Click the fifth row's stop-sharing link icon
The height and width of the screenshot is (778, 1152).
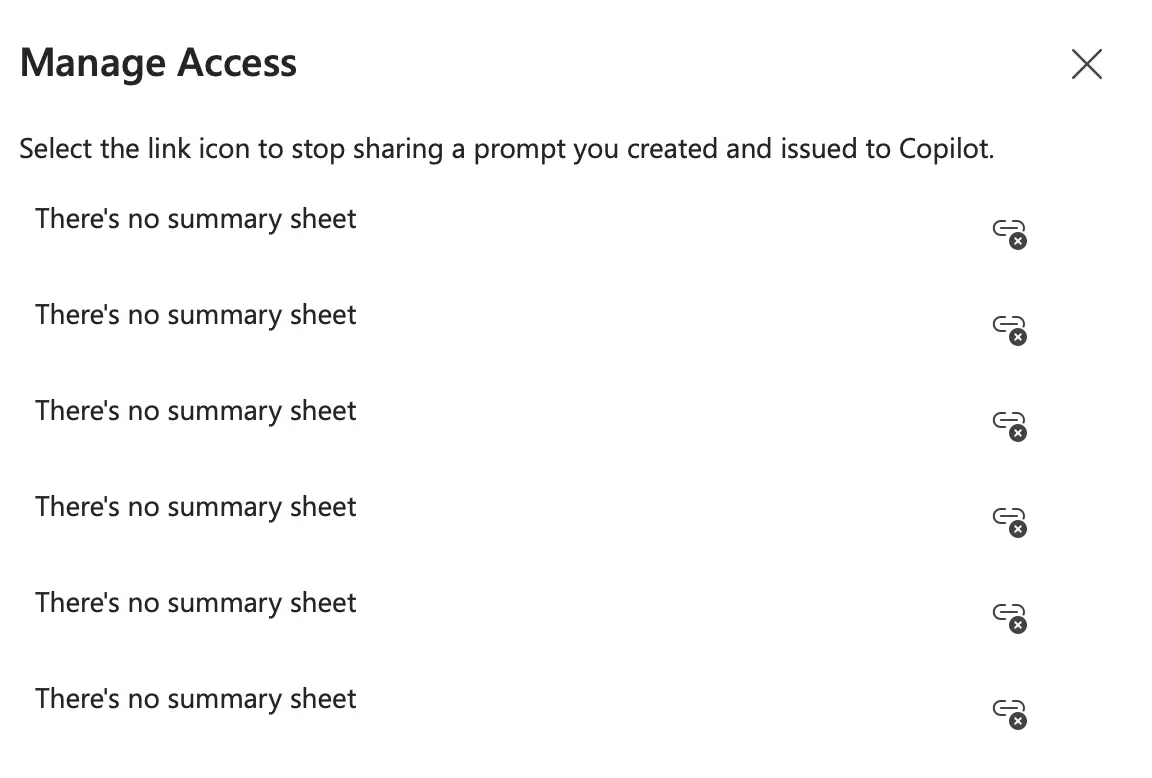pyautogui.click(x=1009, y=616)
